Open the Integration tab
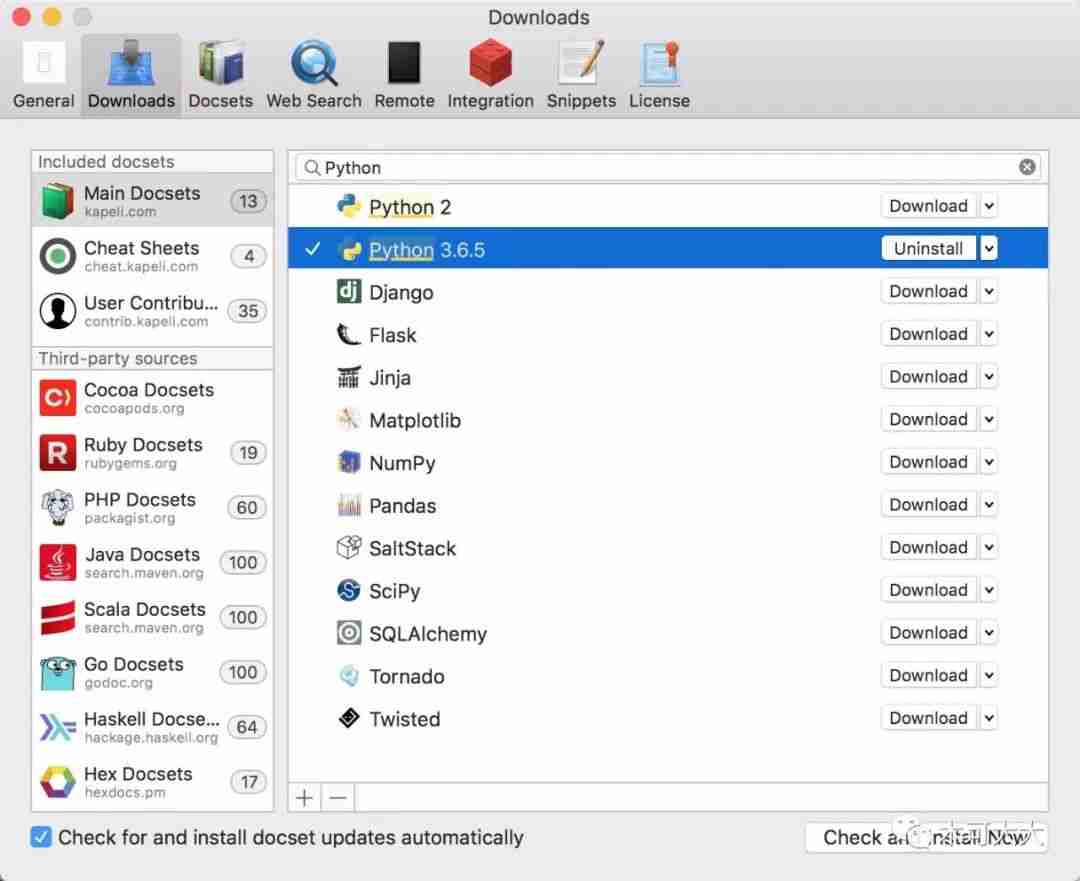The width and height of the screenshot is (1080, 881). point(490,76)
